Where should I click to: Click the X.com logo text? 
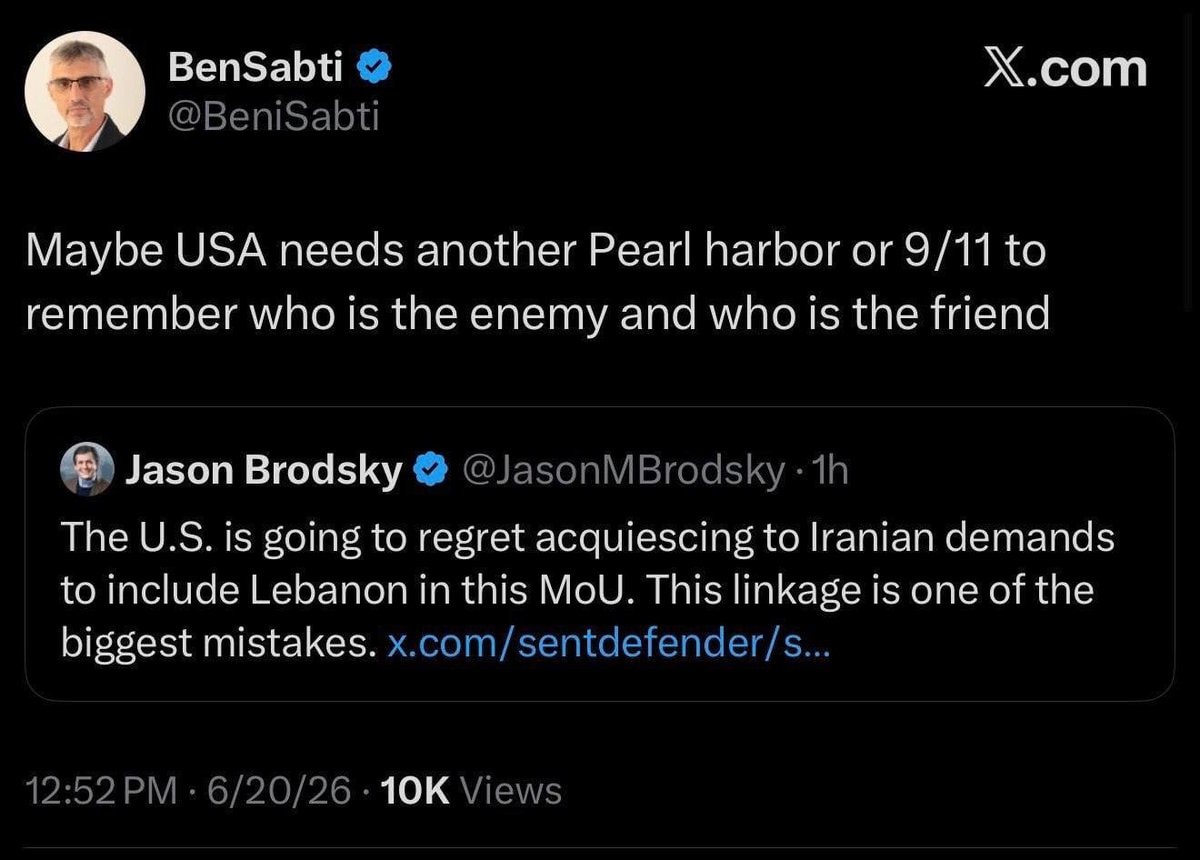[x=1063, y=70]
